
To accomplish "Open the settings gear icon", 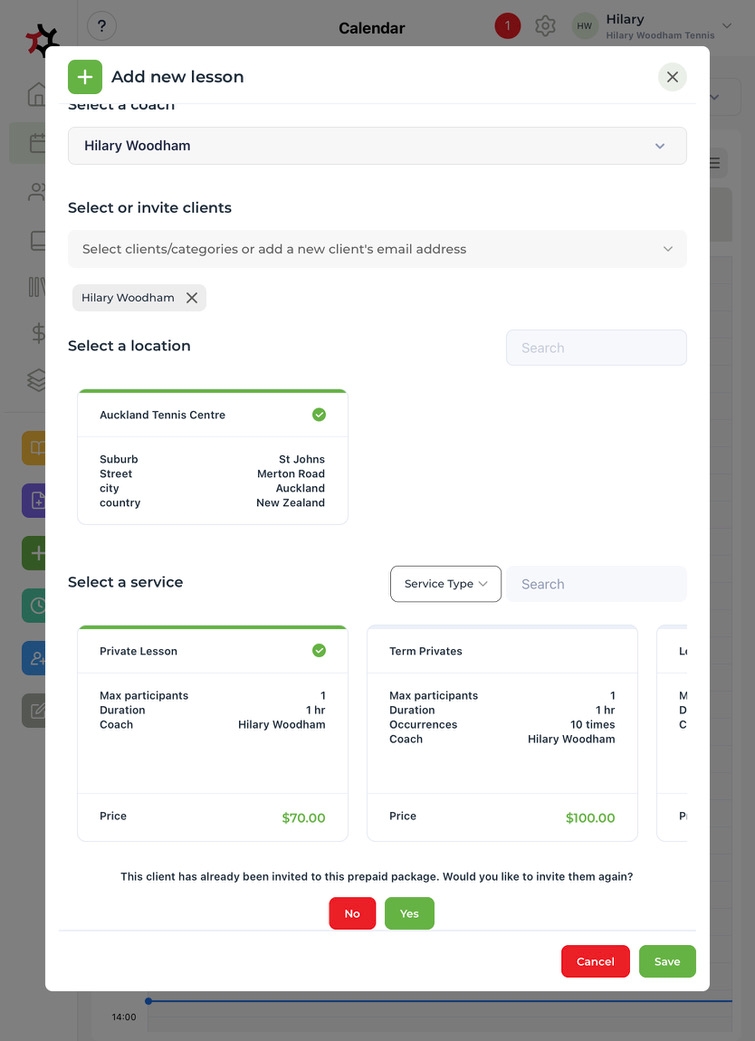I will tap(545, 26).
